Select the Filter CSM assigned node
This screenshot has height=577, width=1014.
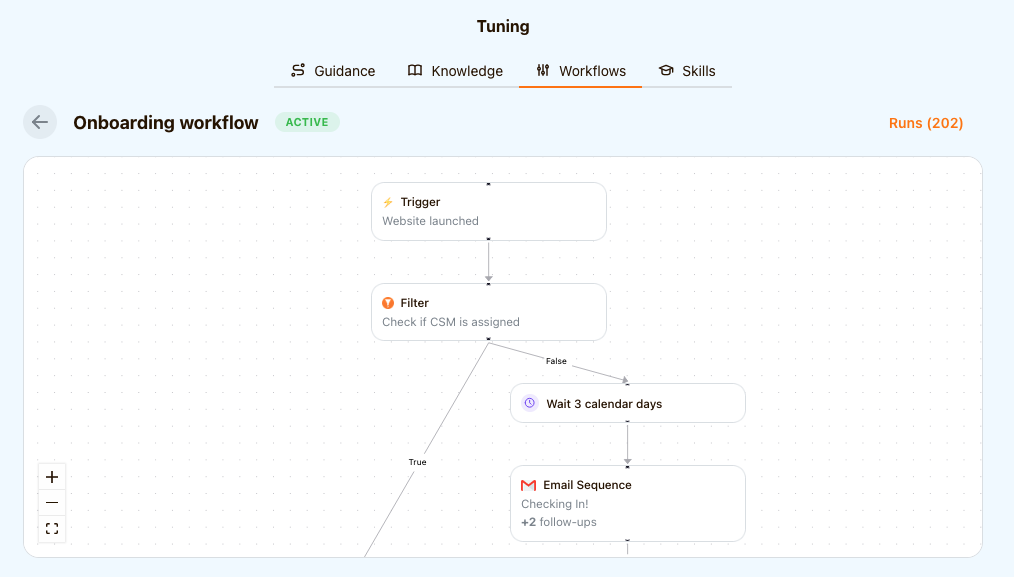coord(488,312)
